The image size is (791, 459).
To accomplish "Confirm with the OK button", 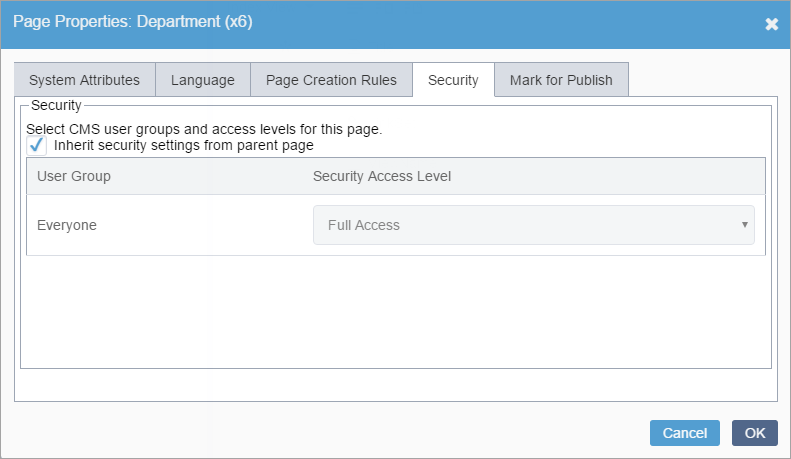I will [x=755, y=433].
